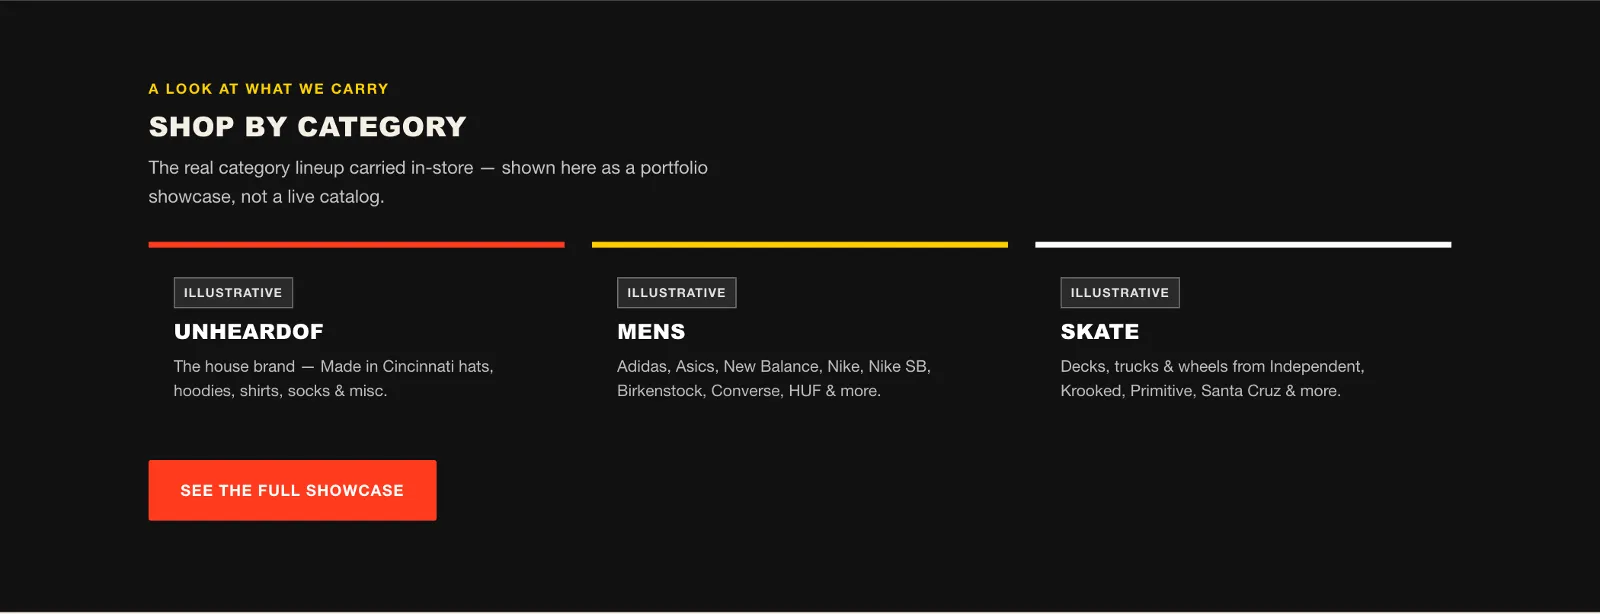Click the 'Adidas, Asics, New Balance' brand list text

[x=774, y=379]
